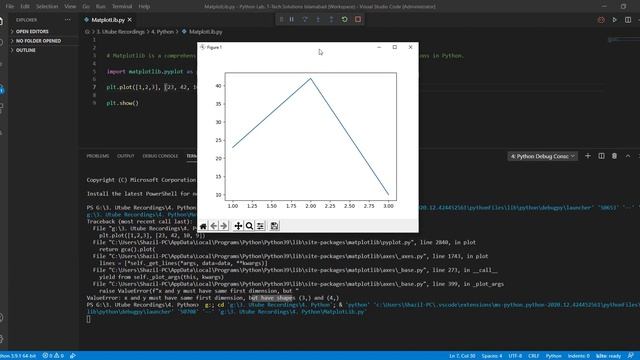Switch to the Output panel tab
The image size is (640, 360).
[x=125, y=156]
